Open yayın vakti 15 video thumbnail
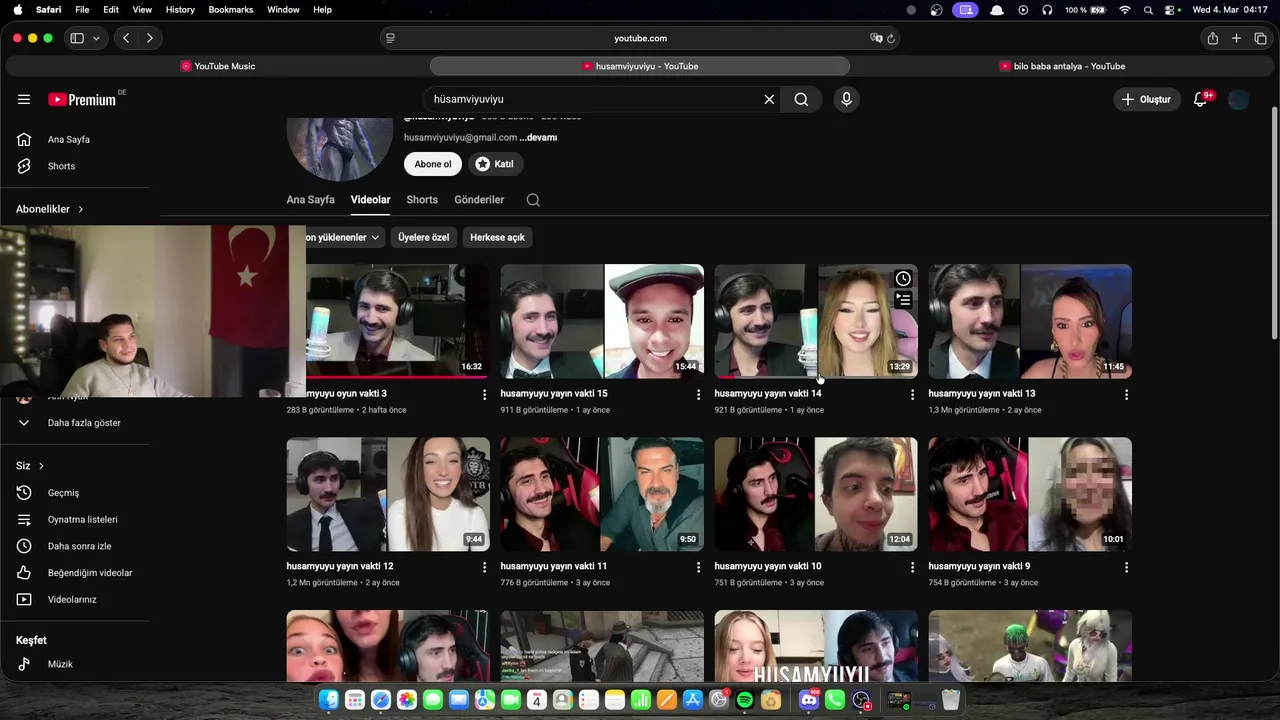This screenshot has width=1280, height=720. pos(602,321)
